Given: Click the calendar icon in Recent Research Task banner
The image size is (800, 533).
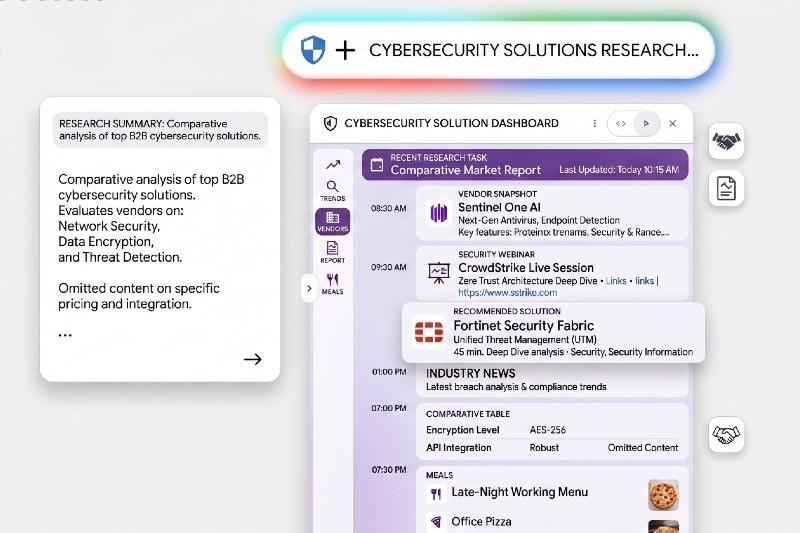Looking at the screenshot, I should (x=377, y=165).
